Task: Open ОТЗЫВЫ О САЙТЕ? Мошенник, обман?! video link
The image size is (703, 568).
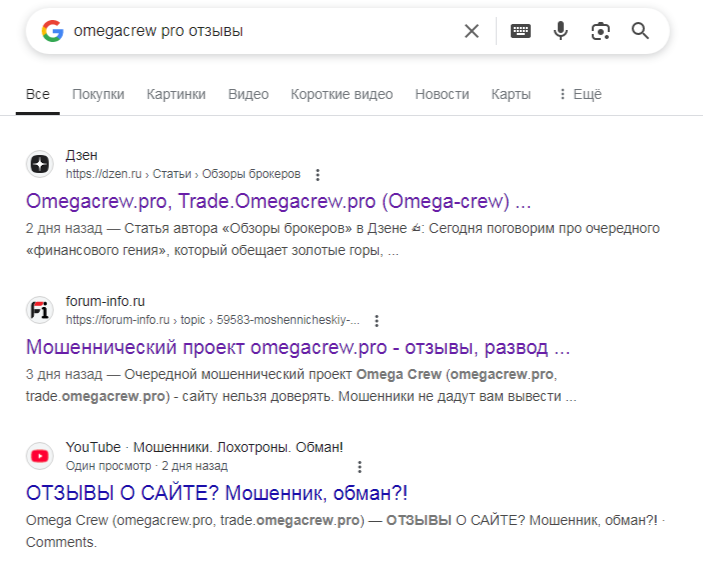Action: 217,493
